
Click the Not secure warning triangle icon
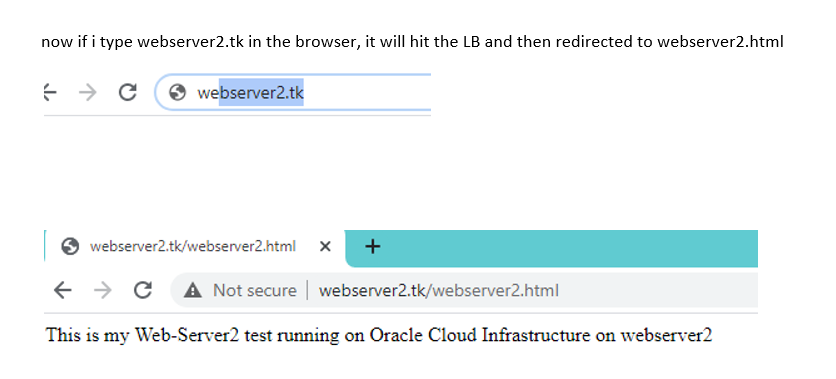pyautogui.click(x=192, y=291)
